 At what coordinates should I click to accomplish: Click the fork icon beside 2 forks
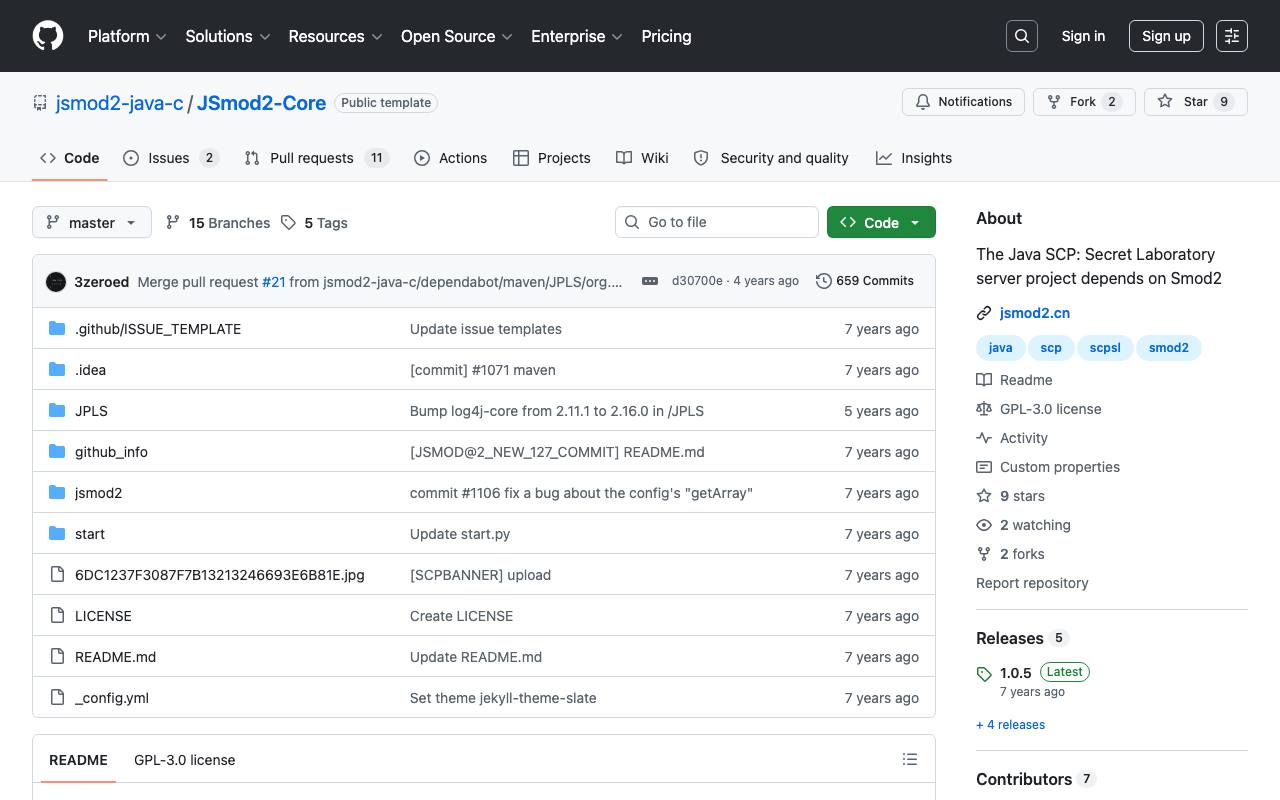tap(984, 554)
